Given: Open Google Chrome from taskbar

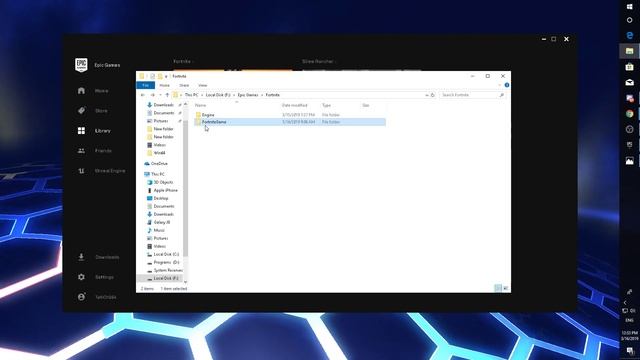Looking at the screenshot, I should (629, 114).
